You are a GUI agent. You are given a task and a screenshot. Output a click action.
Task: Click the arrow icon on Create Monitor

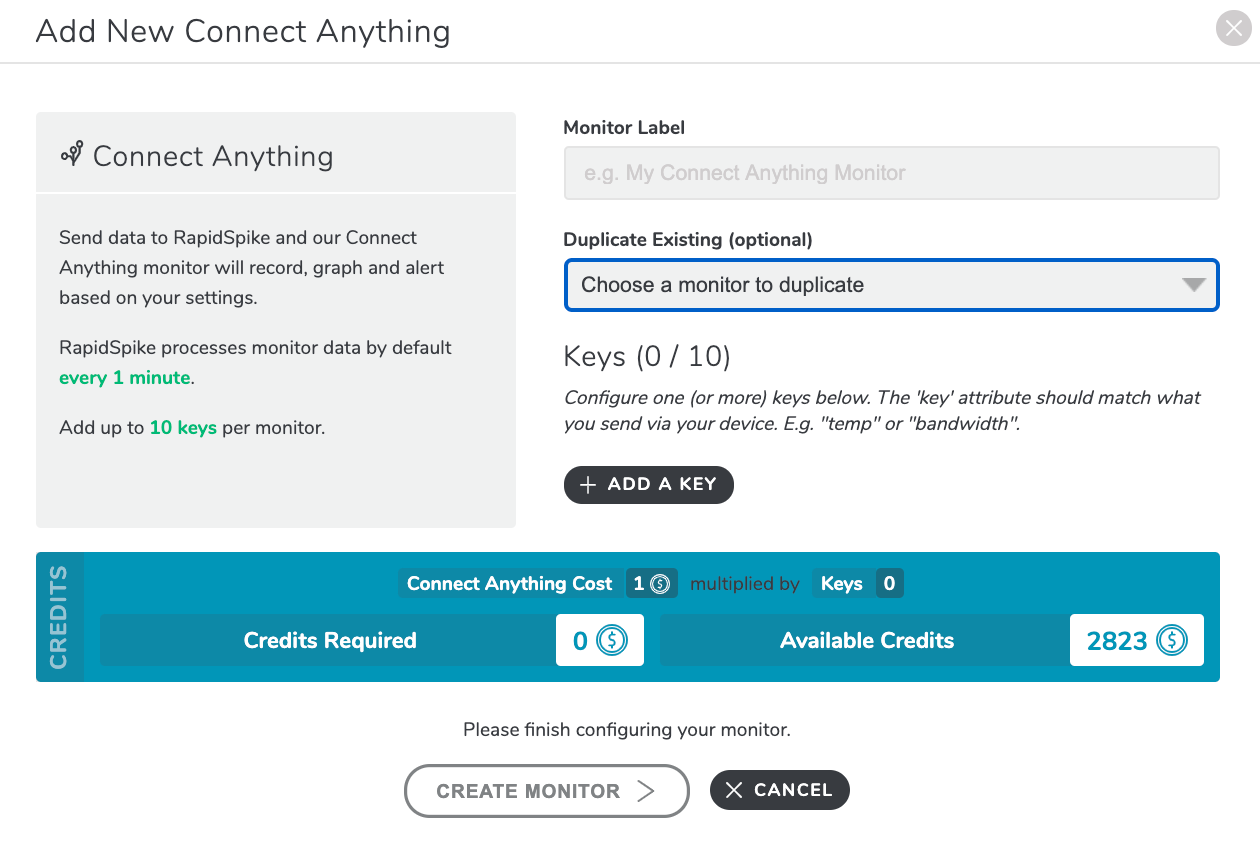click(646, 791)
